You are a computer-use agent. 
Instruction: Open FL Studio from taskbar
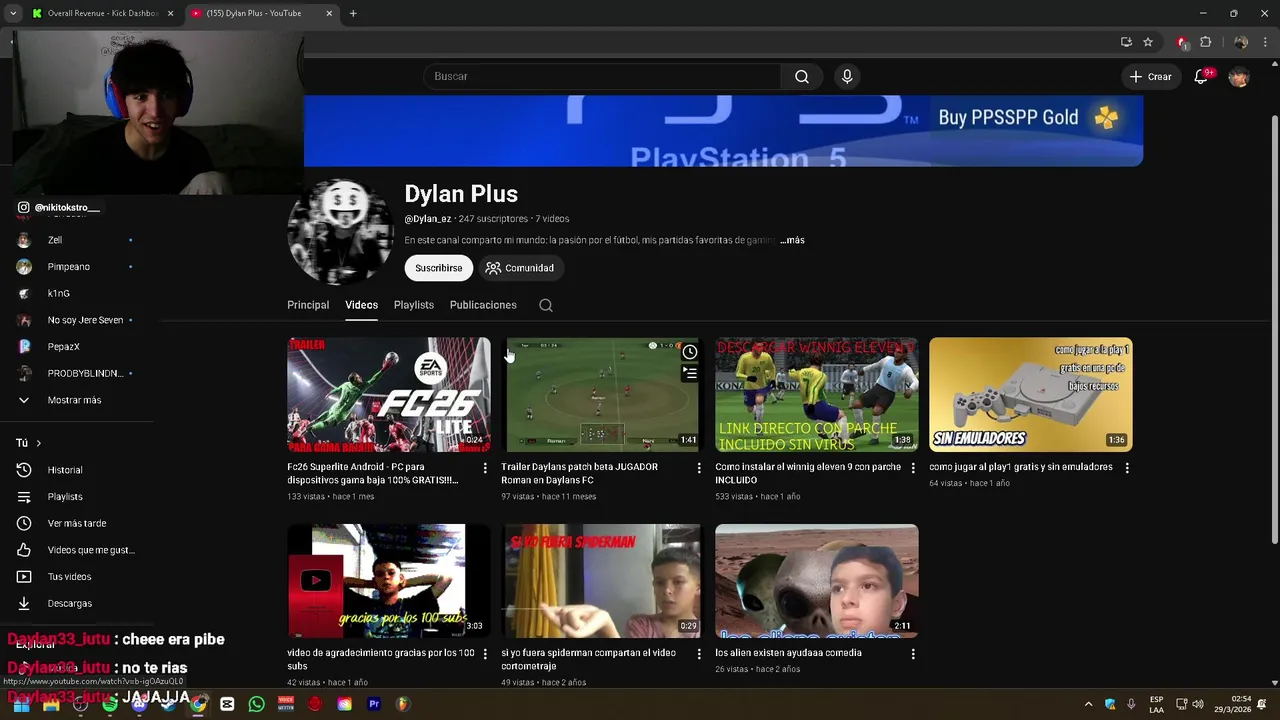403,704
